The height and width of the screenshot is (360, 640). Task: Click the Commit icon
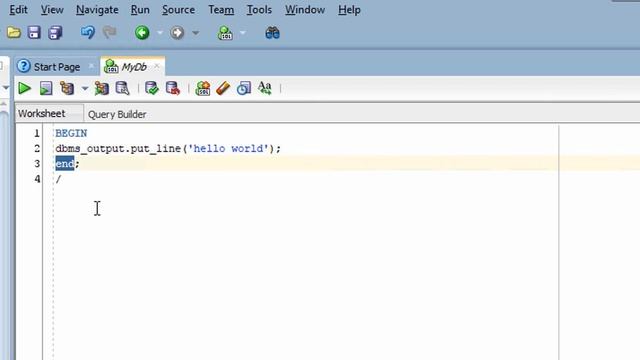pyautogui.click(x=151, y=88)
